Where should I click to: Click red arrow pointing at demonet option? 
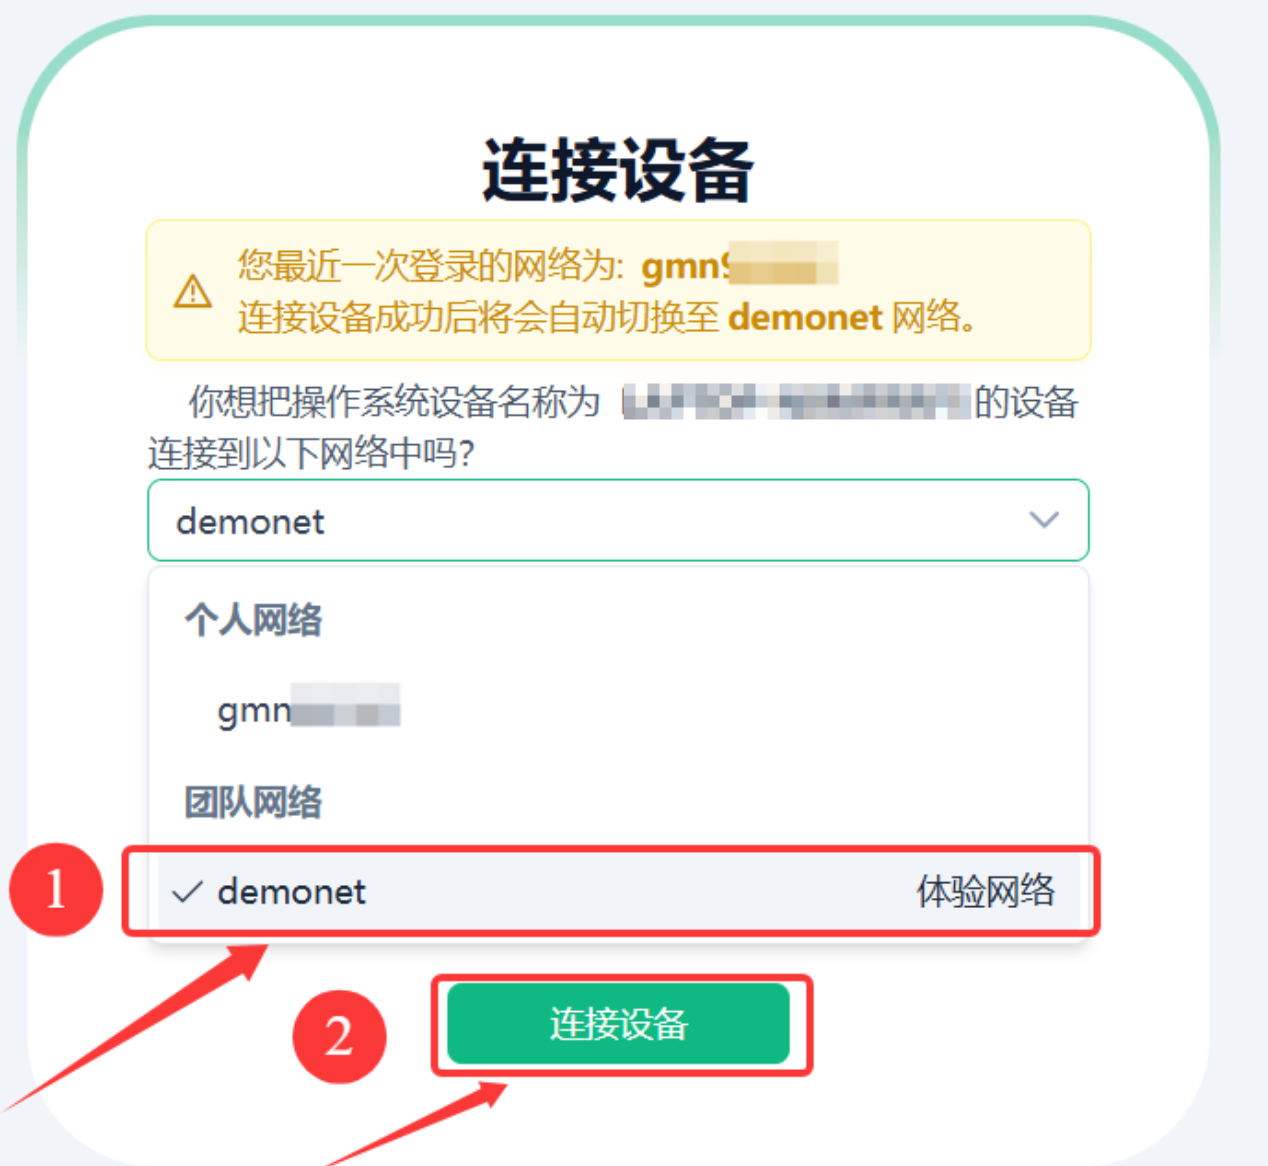pyautogui.click(x=135, y=1027)
